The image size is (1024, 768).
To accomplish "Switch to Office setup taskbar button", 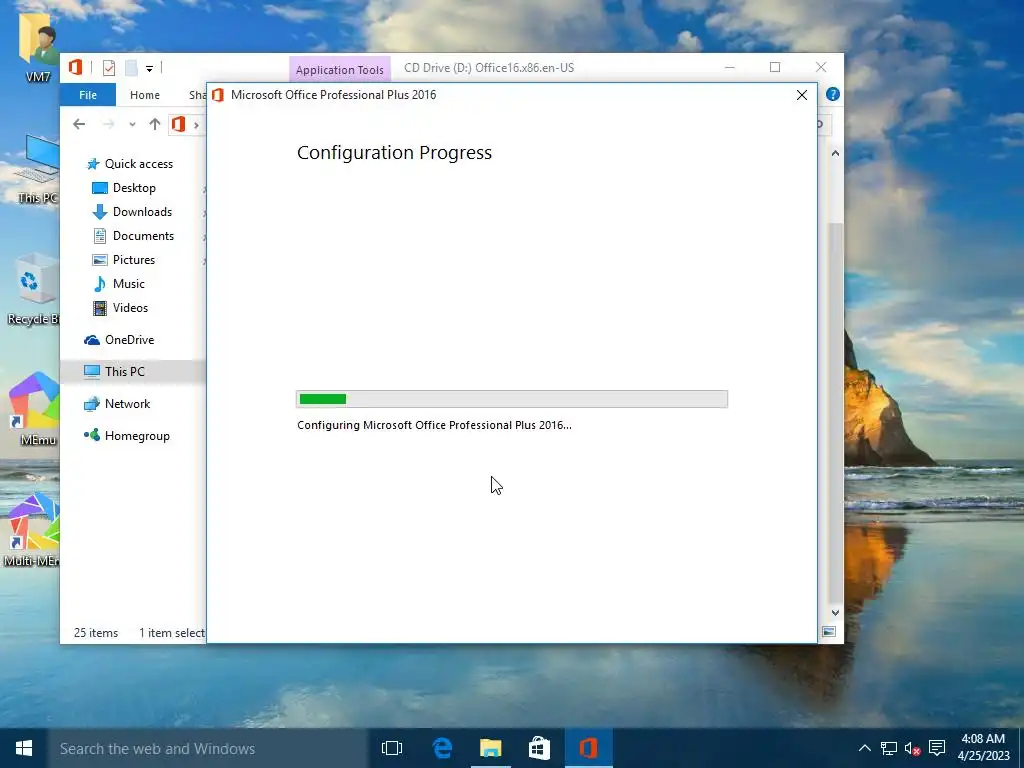I will click(588, 748).
